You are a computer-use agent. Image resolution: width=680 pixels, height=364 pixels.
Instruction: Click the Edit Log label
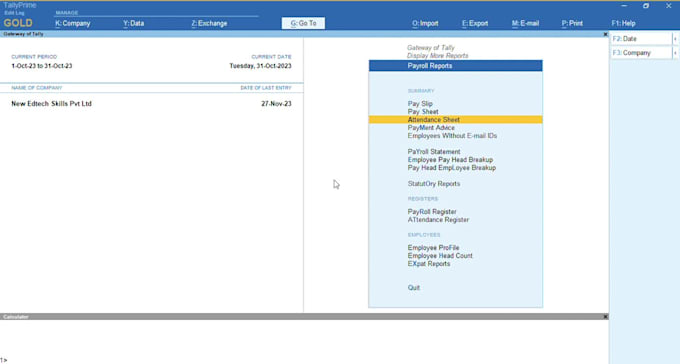(x=14, y=13)
